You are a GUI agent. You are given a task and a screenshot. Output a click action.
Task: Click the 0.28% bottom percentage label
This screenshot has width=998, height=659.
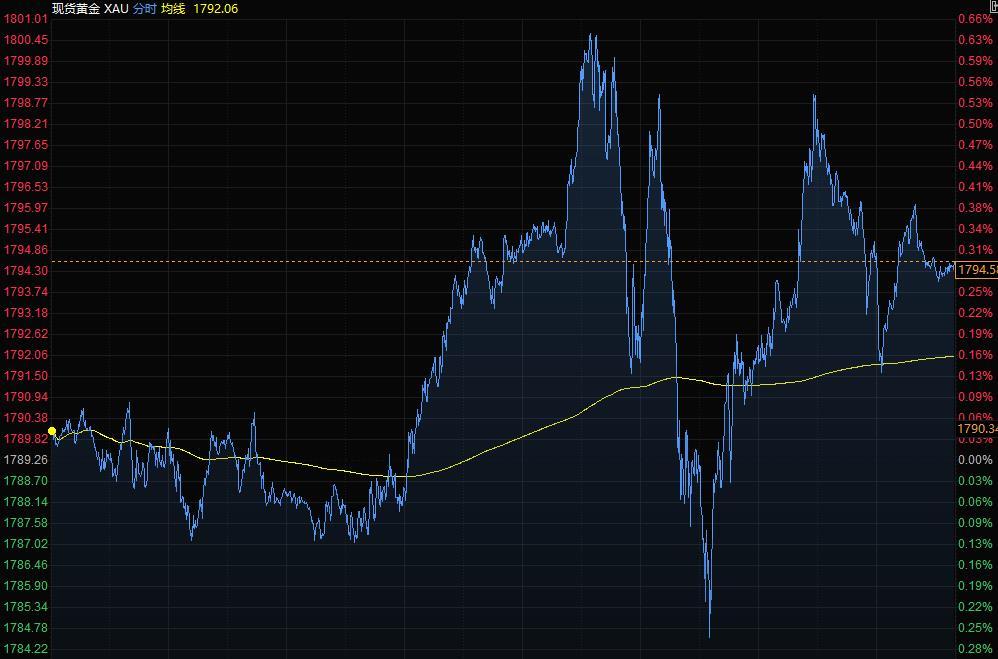point(975,649)
